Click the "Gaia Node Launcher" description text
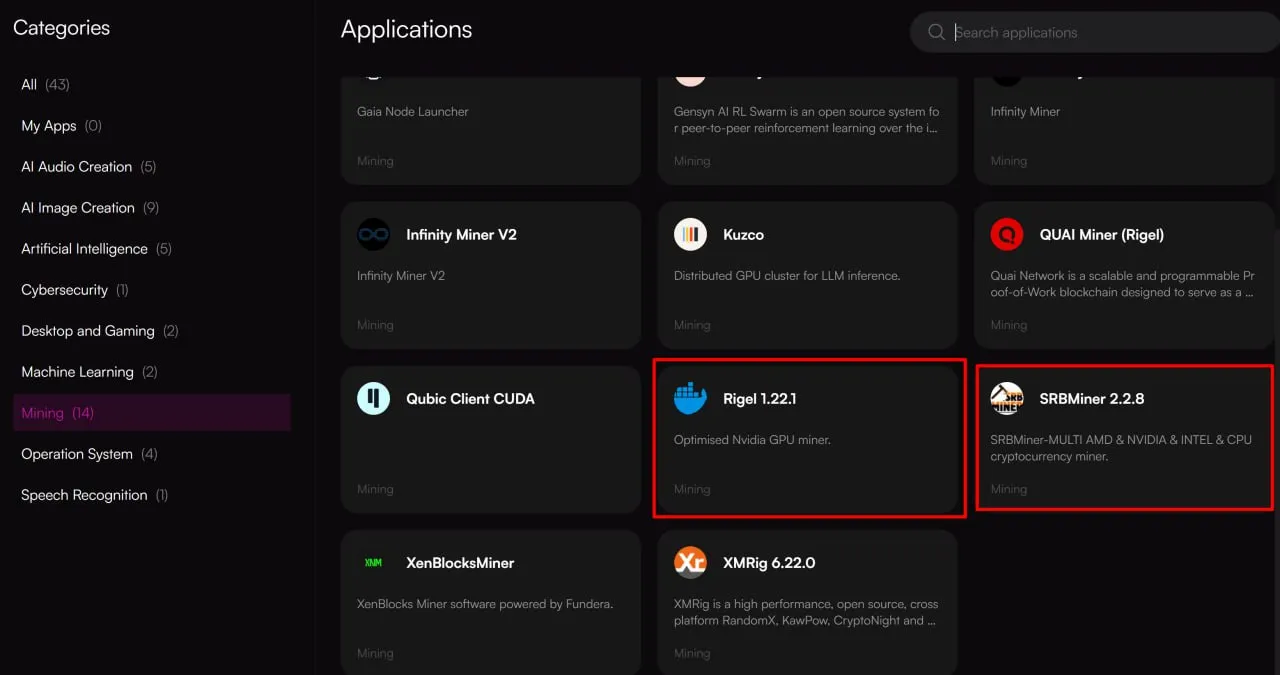 pos(413,112)
